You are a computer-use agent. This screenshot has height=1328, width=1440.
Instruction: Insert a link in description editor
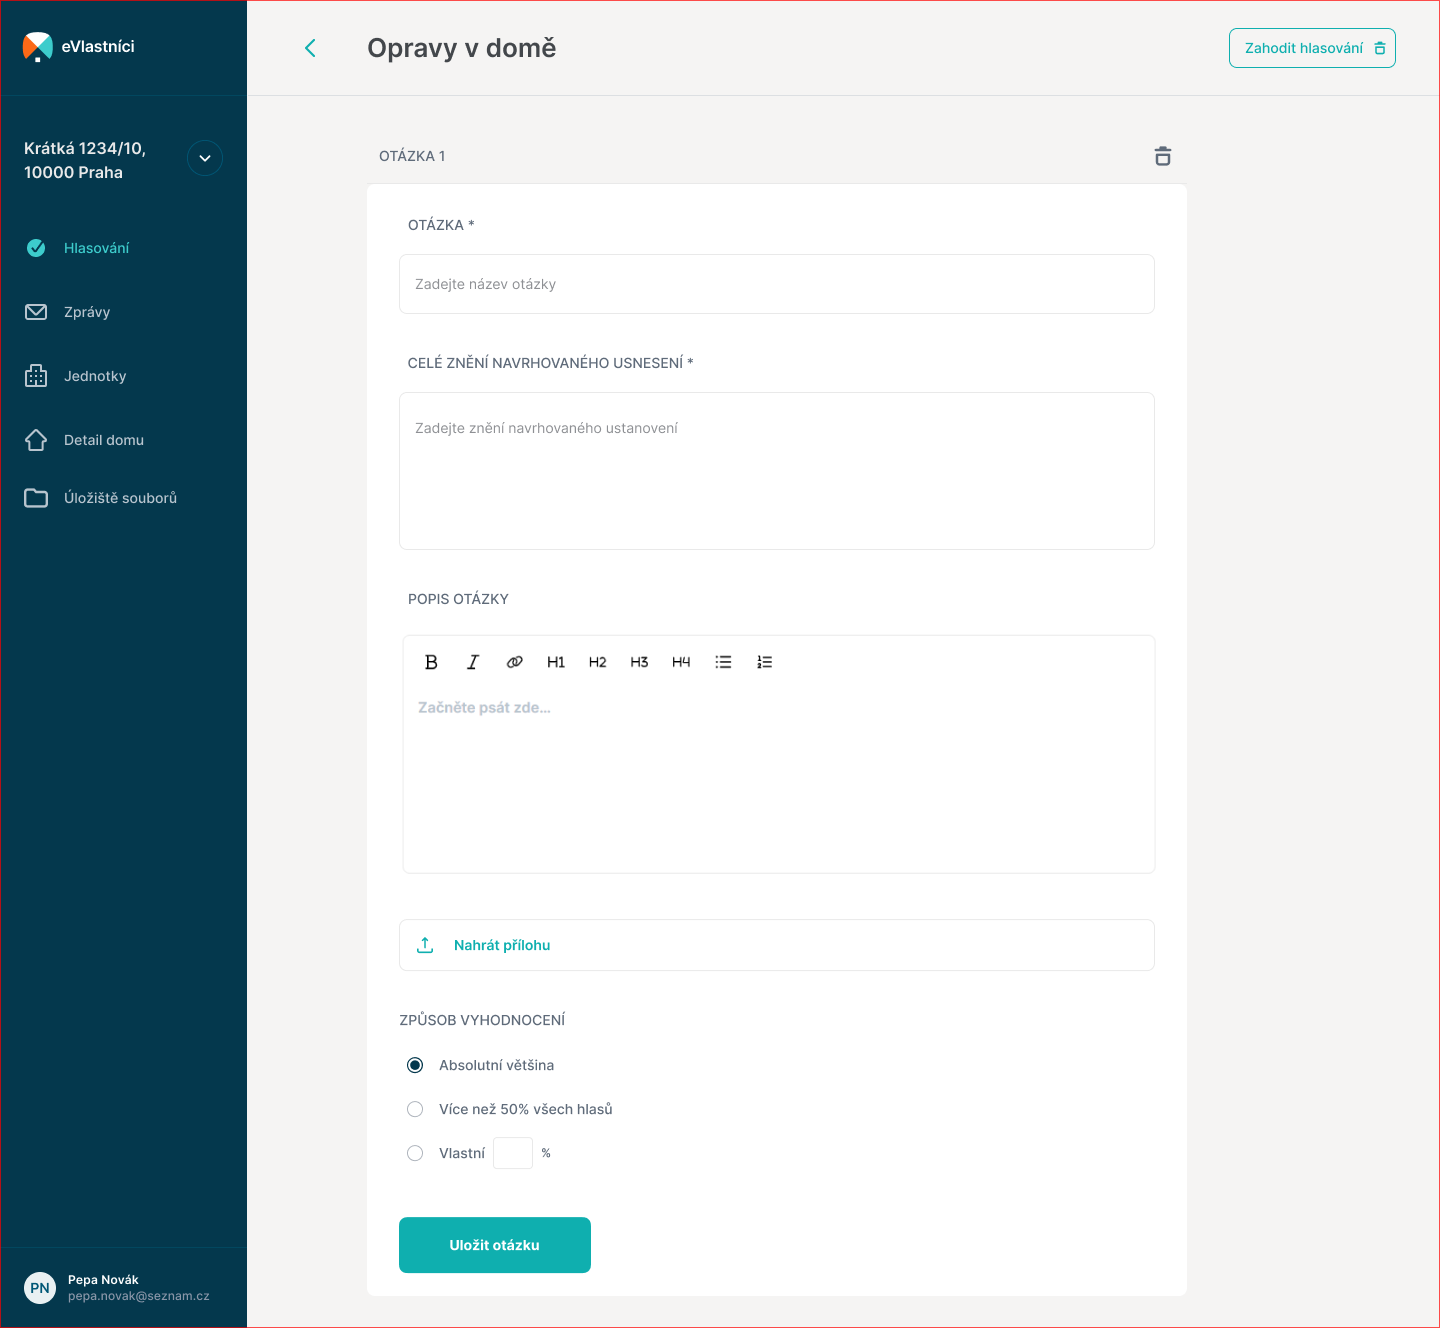514,662
